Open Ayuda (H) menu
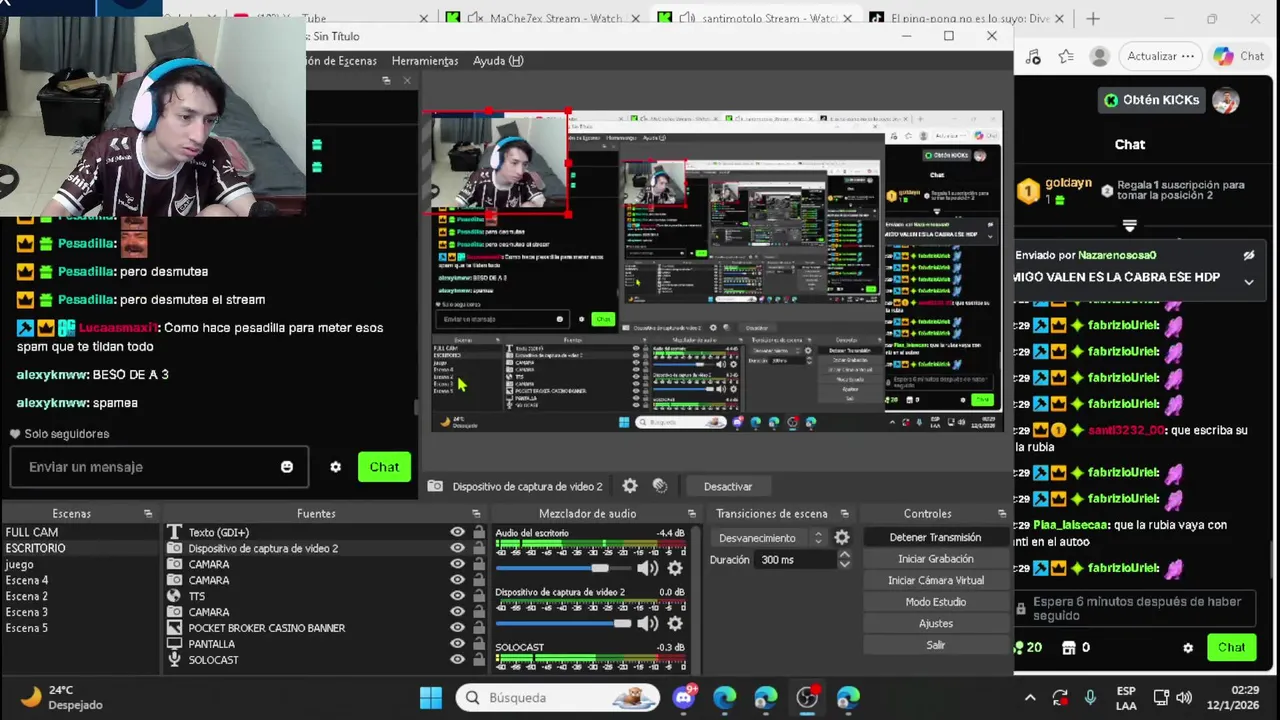The image size is (1280, 720). coord(498,61)
